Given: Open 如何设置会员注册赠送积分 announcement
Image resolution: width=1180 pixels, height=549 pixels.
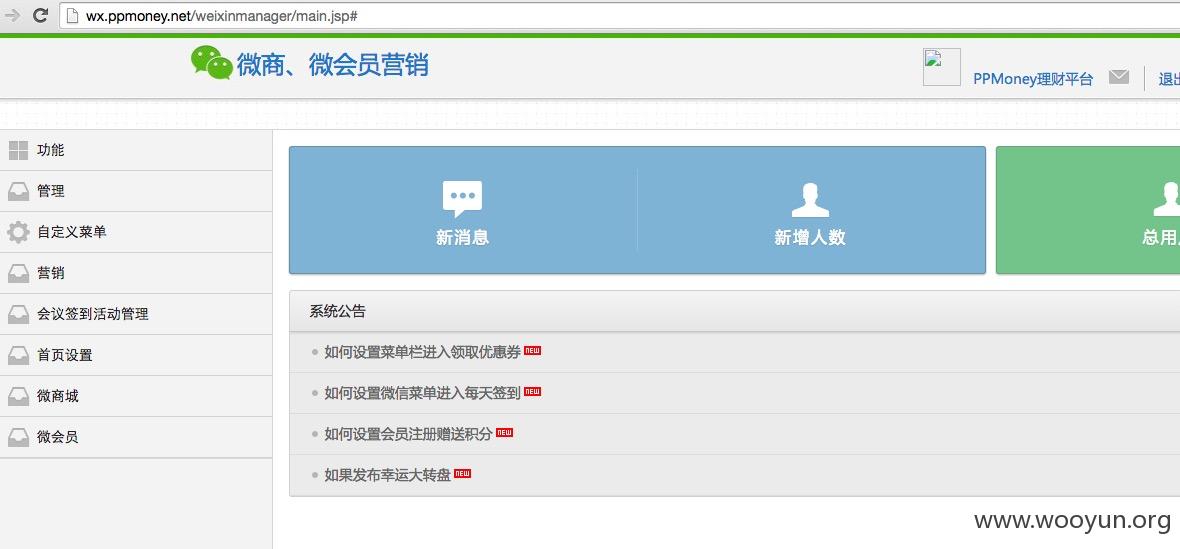Looking at the screenshot, I should pyautogui.click(x=409, y=434).
